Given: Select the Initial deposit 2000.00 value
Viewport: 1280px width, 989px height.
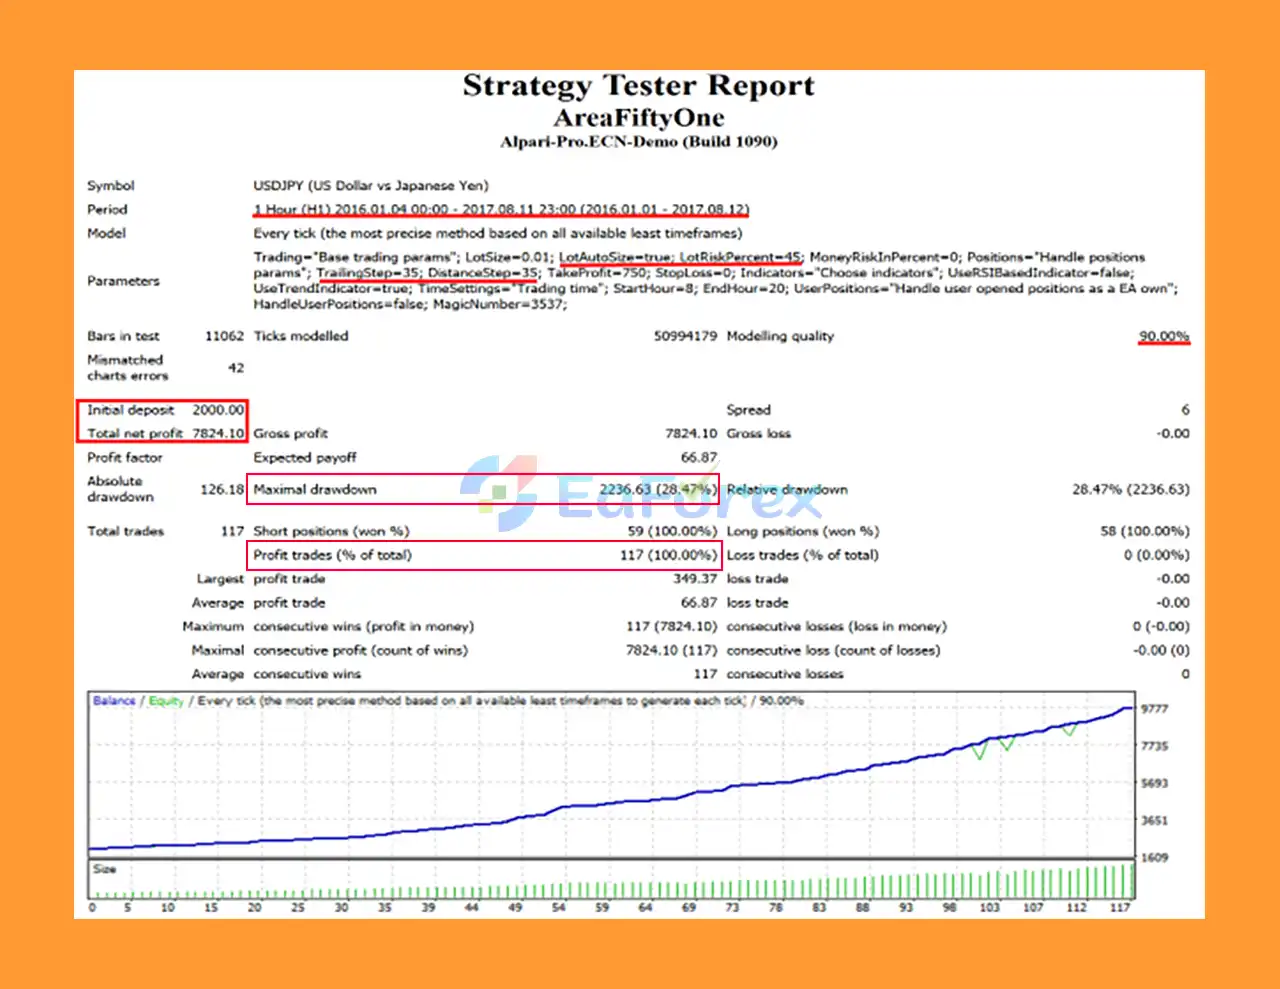Looking at the screenshot, I should point(218,410).
